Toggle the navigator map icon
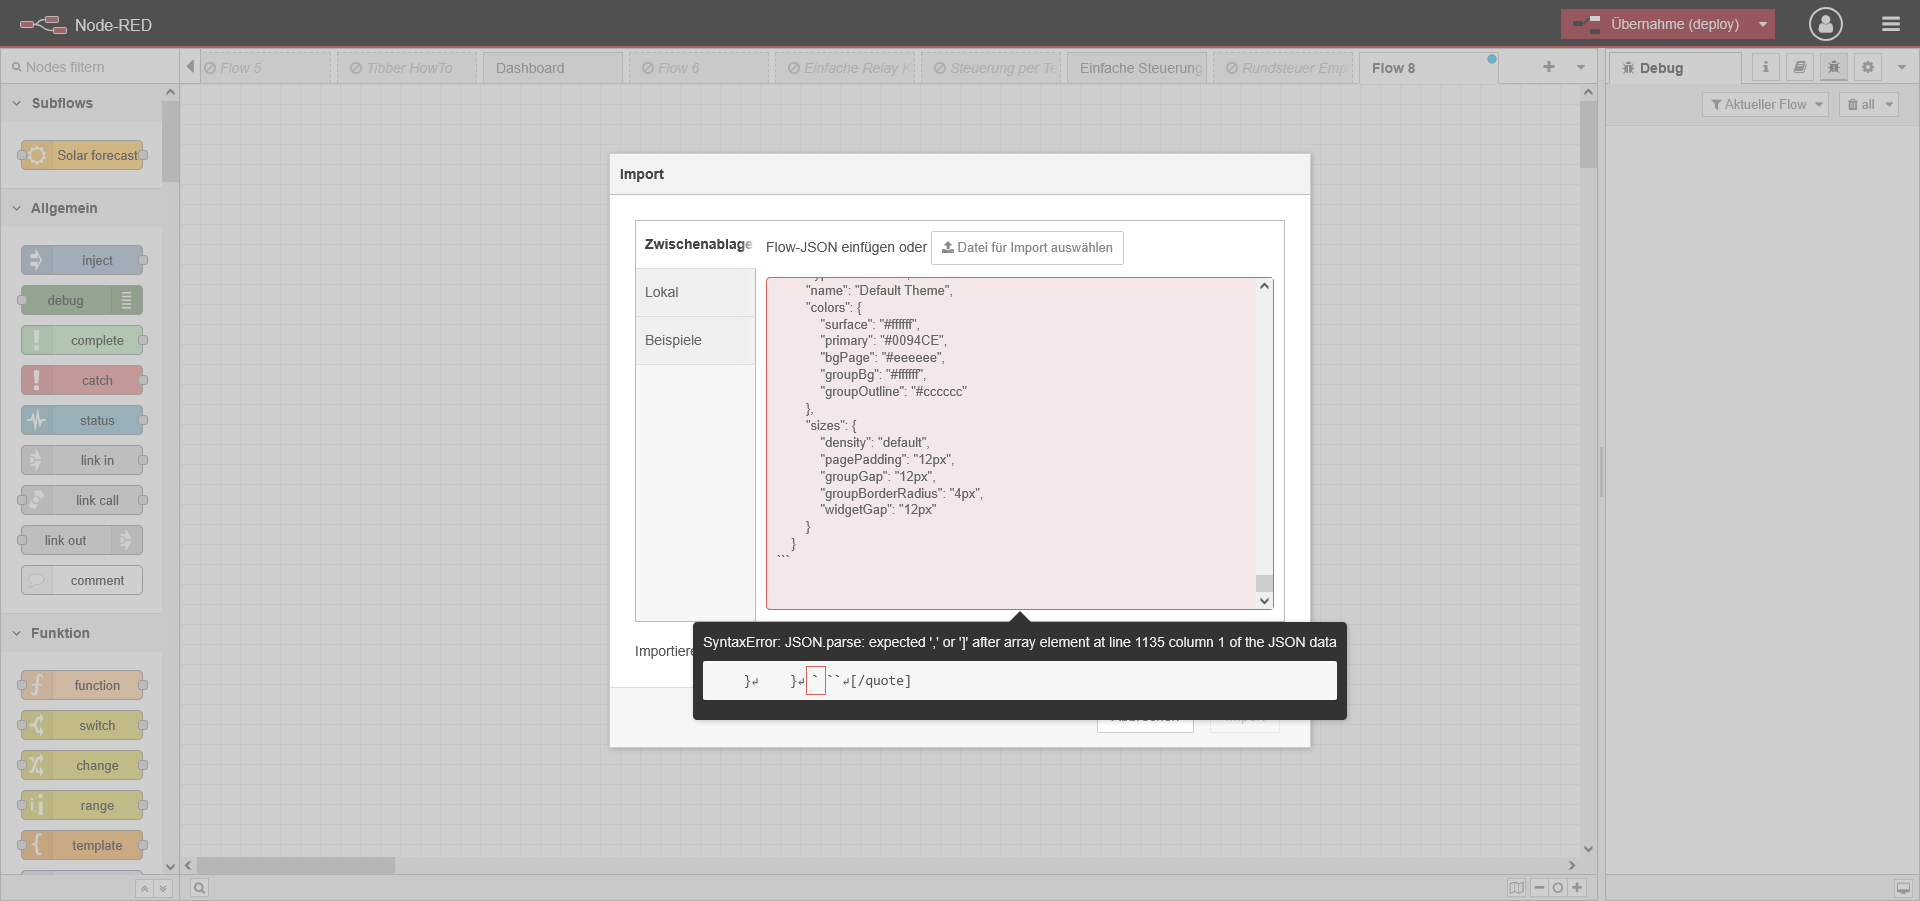The width and height of the screenshot is (1920, 901). pyautogui.click(x=1516, y=888)
